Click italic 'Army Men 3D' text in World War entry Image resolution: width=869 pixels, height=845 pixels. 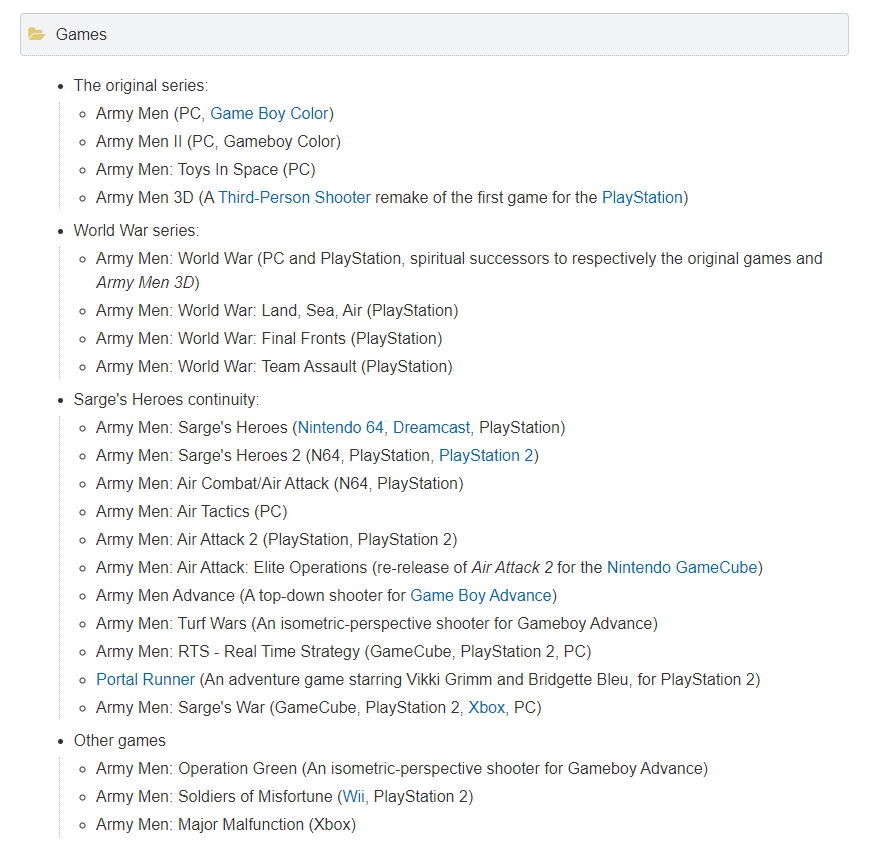(146, 283)
